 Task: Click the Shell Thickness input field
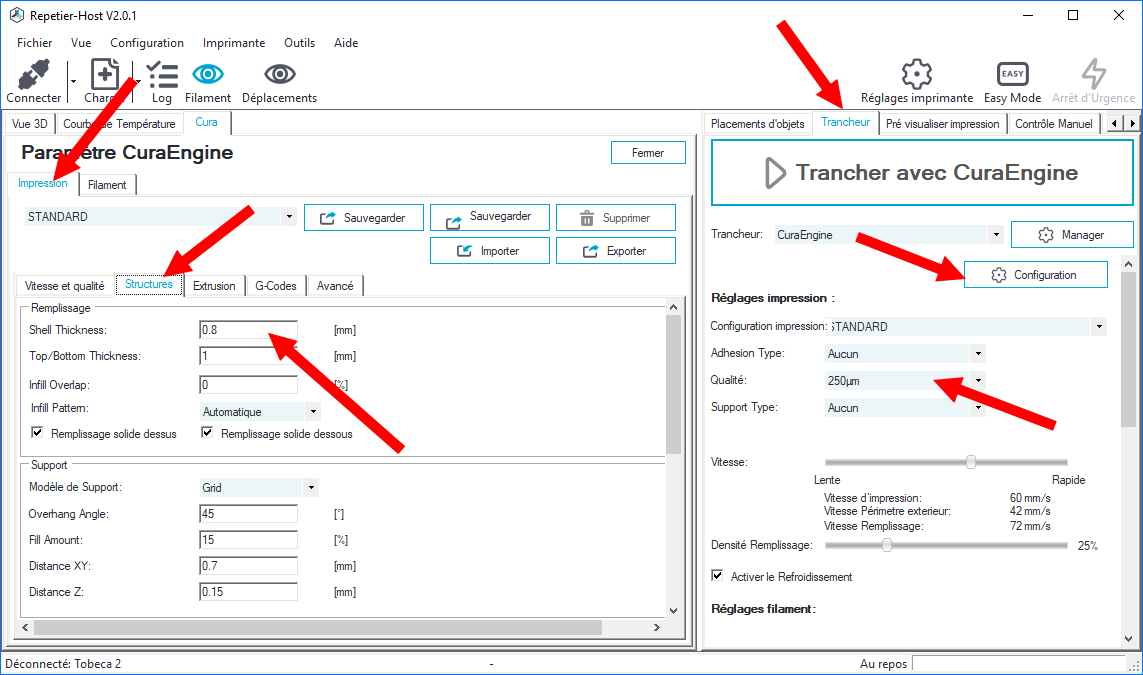pyautogui.click(x=248, y=330)
